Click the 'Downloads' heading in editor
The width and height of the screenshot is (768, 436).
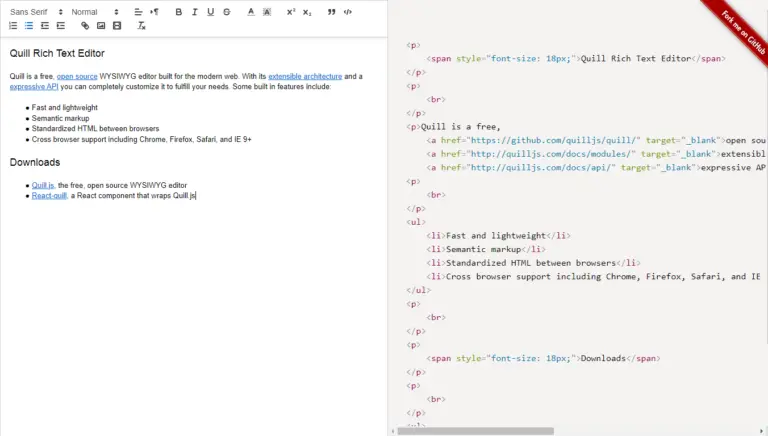35,162
